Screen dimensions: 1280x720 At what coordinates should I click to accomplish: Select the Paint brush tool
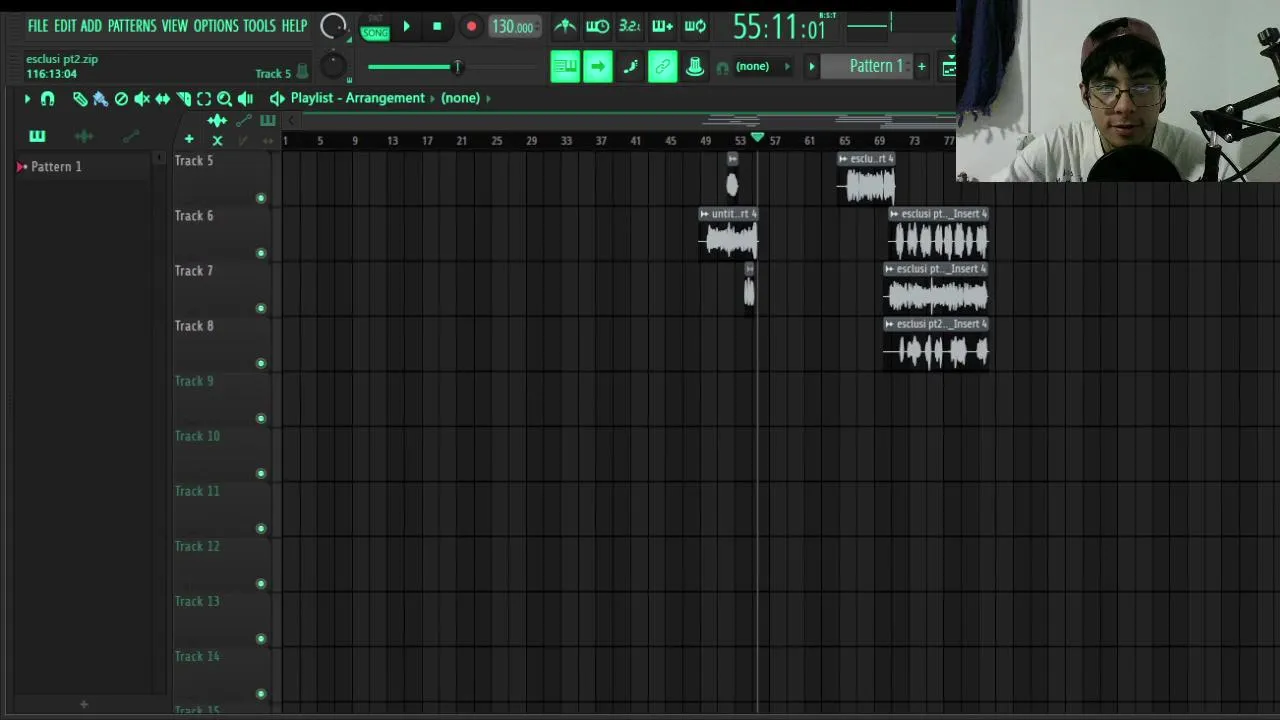pos(100,98)
